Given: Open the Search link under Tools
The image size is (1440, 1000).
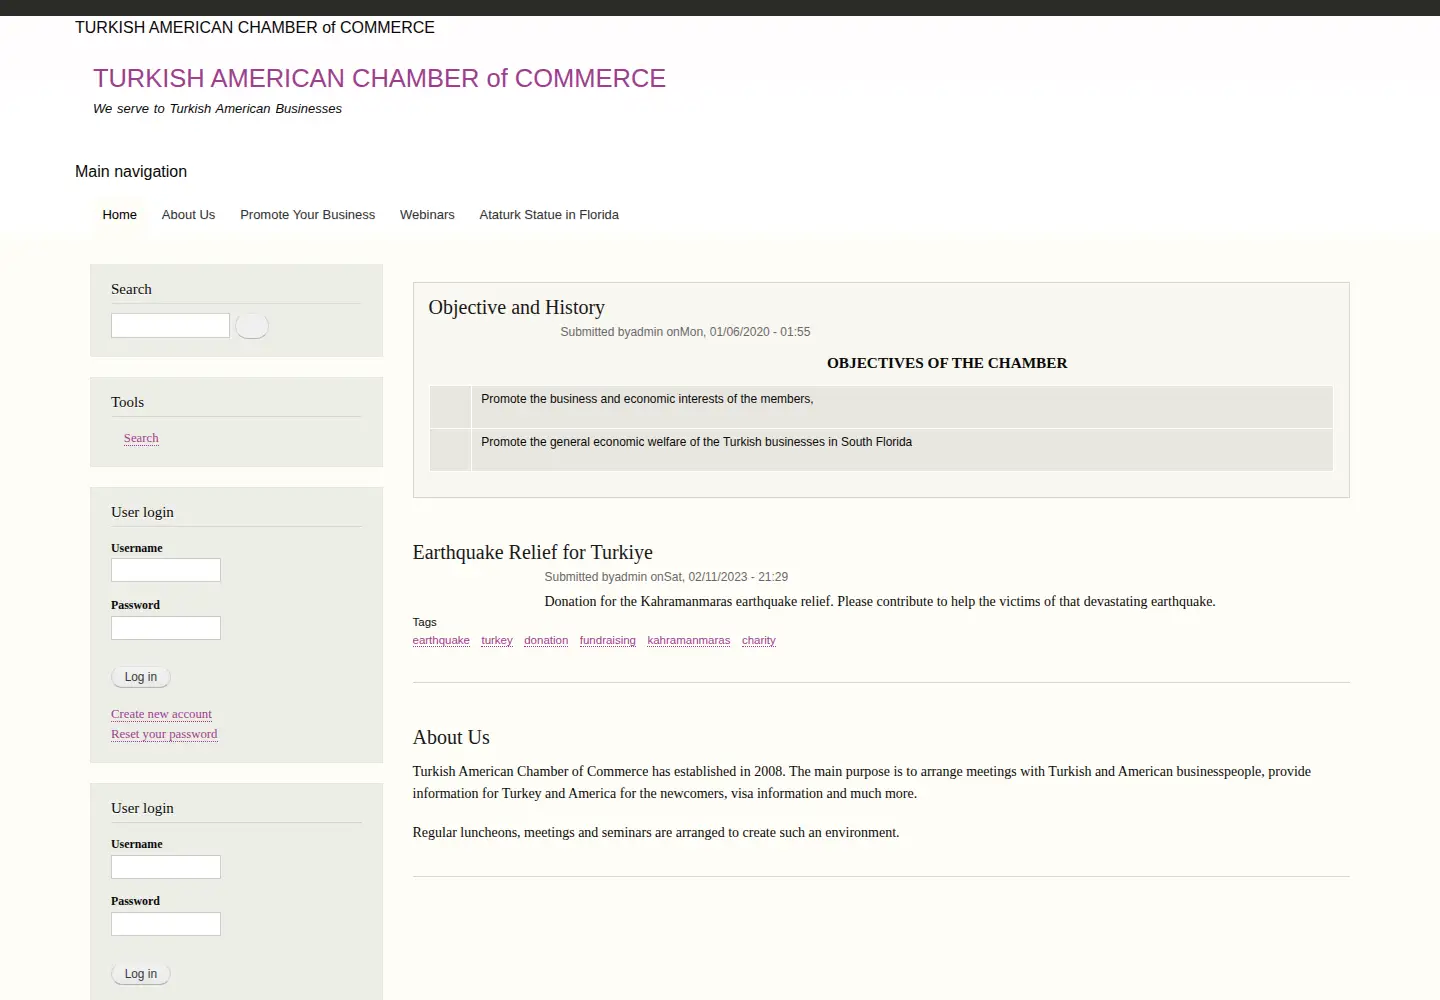Looking at the screenshot, I should click(x=141, y=438).
